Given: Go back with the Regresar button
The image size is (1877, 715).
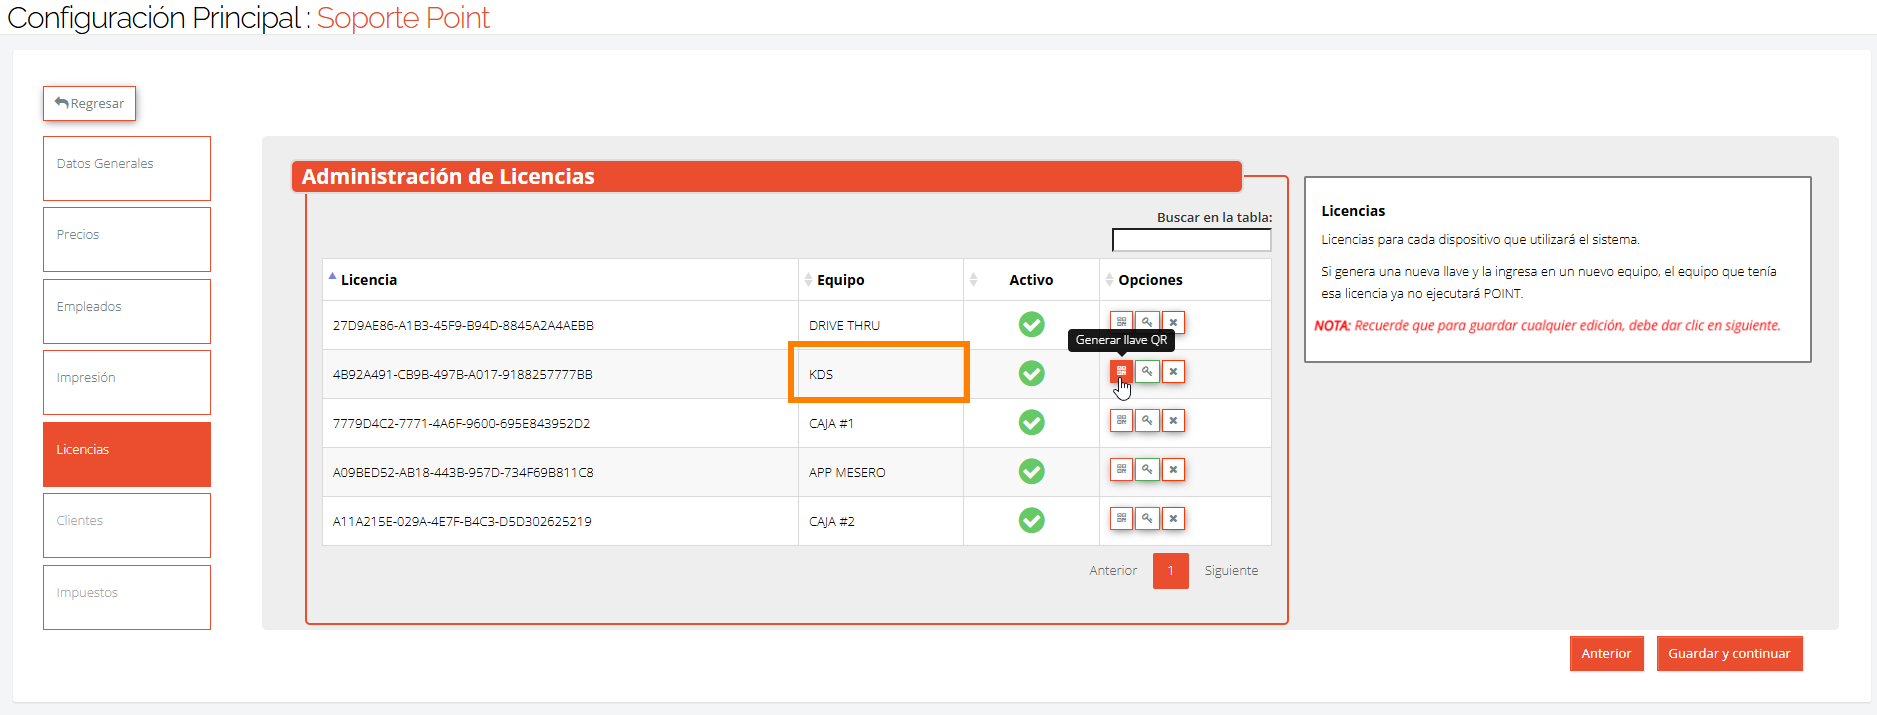Looking at the screenshot, I should tap(89, 103).
